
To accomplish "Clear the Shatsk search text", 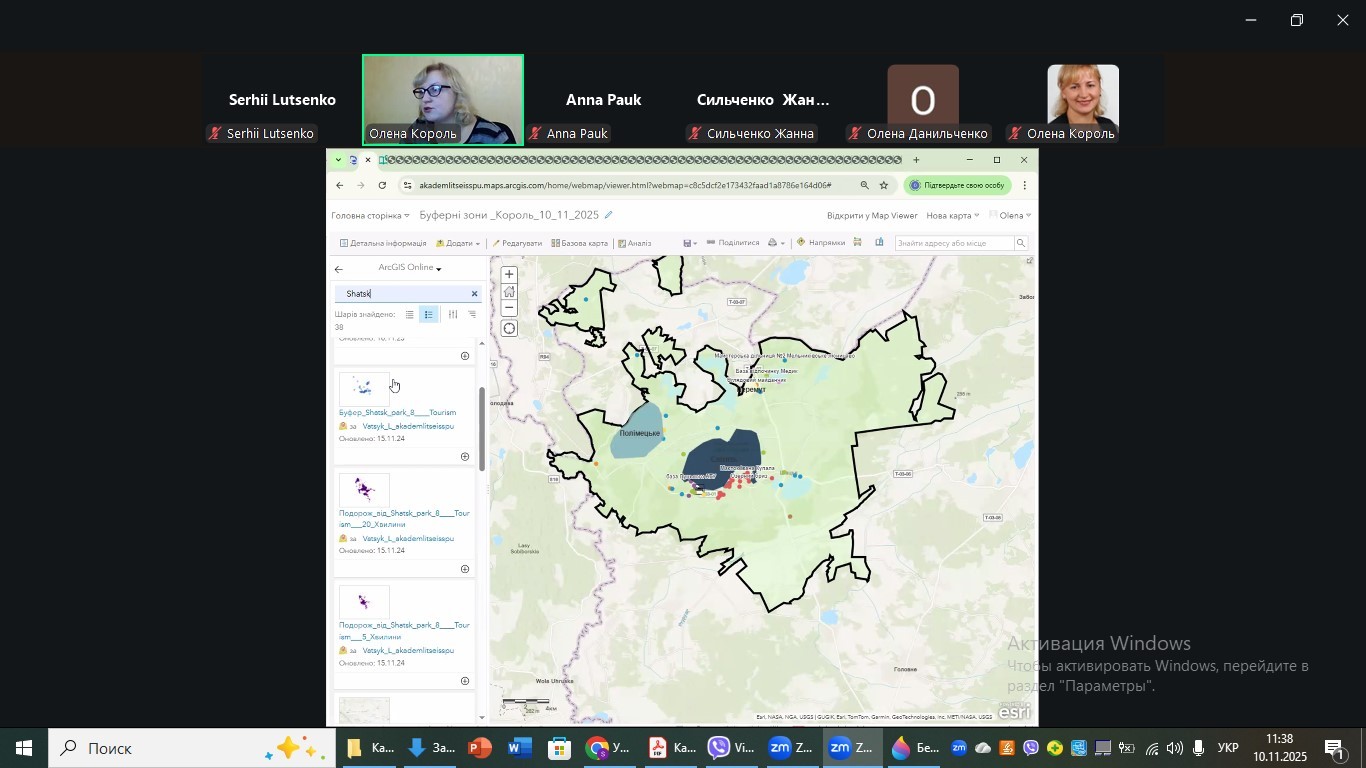I will [474, 294].
